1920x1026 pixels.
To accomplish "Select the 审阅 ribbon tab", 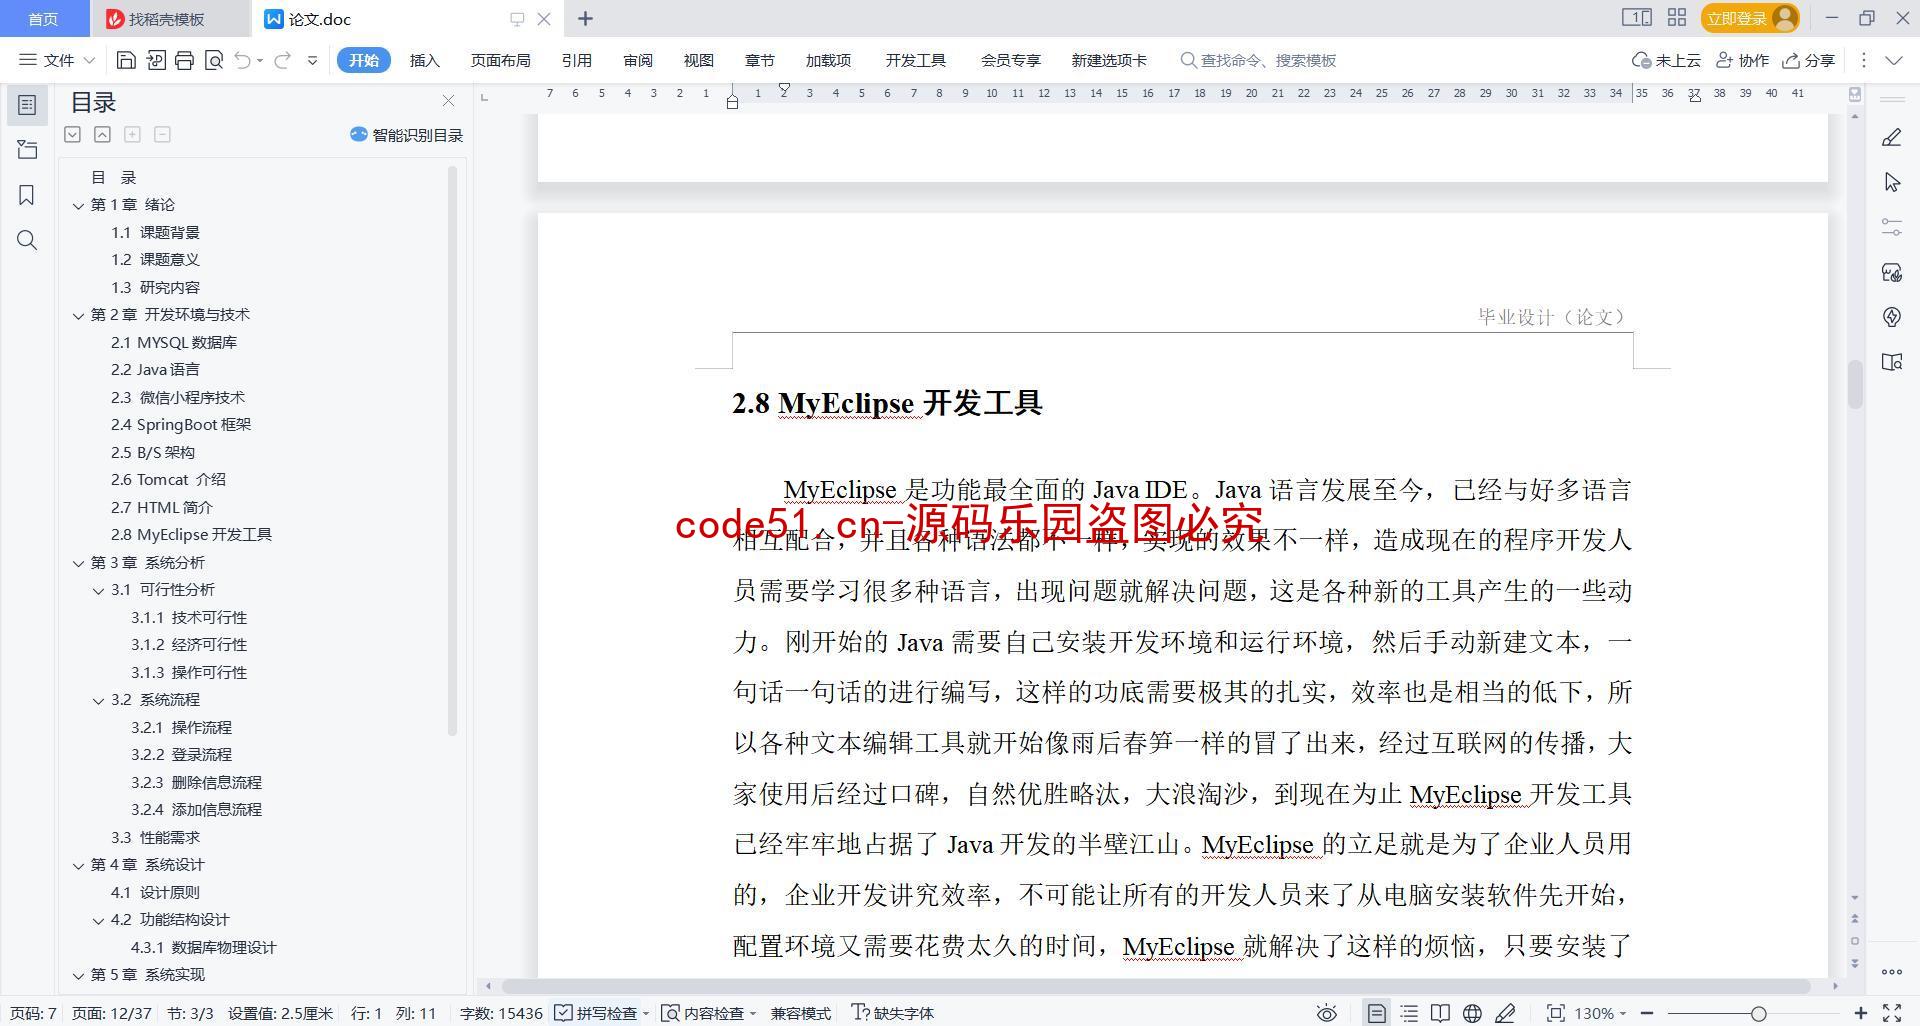I will pyautogui.click(x=637, y=60).
